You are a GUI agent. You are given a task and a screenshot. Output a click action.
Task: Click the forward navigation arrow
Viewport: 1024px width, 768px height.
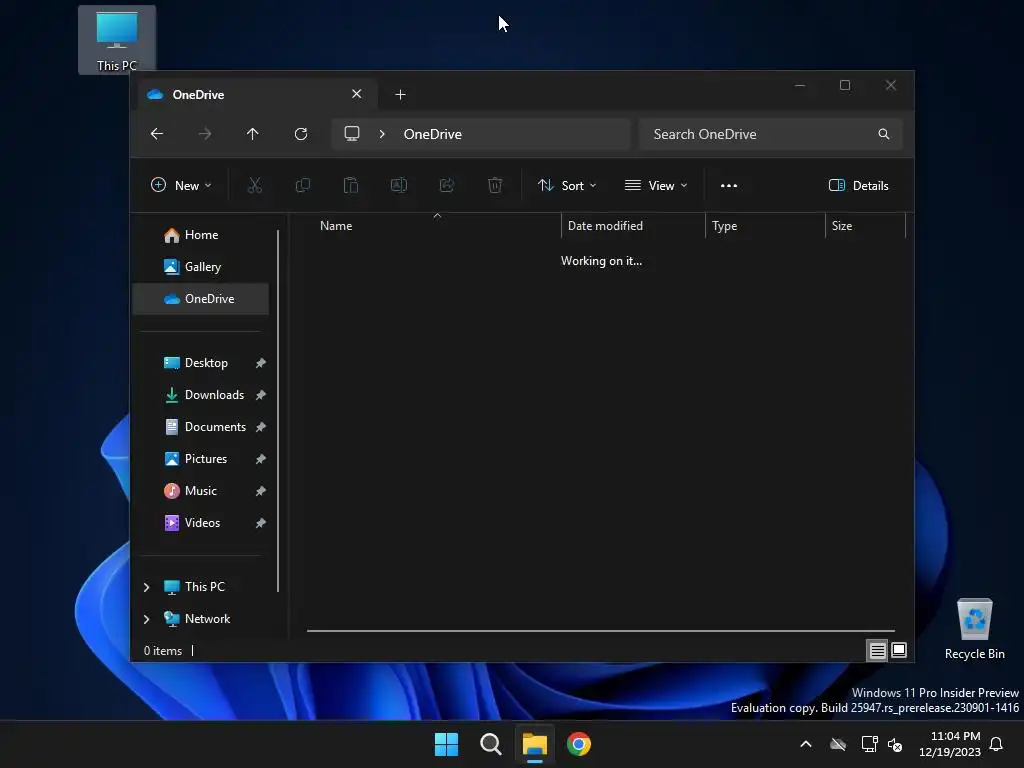click(205, 134)
